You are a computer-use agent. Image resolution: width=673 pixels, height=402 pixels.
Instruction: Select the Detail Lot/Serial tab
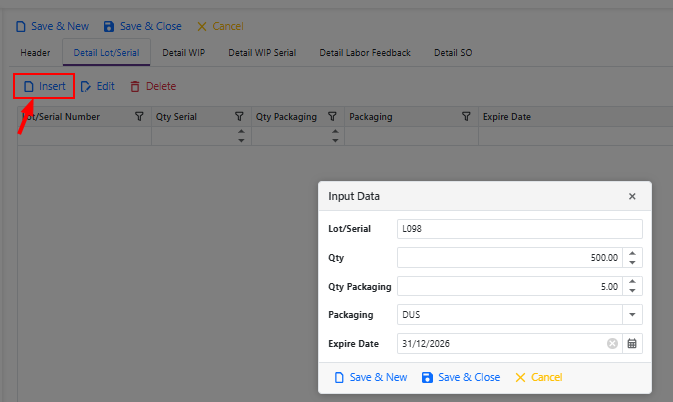pyautogui.click(x=106, y=53)
